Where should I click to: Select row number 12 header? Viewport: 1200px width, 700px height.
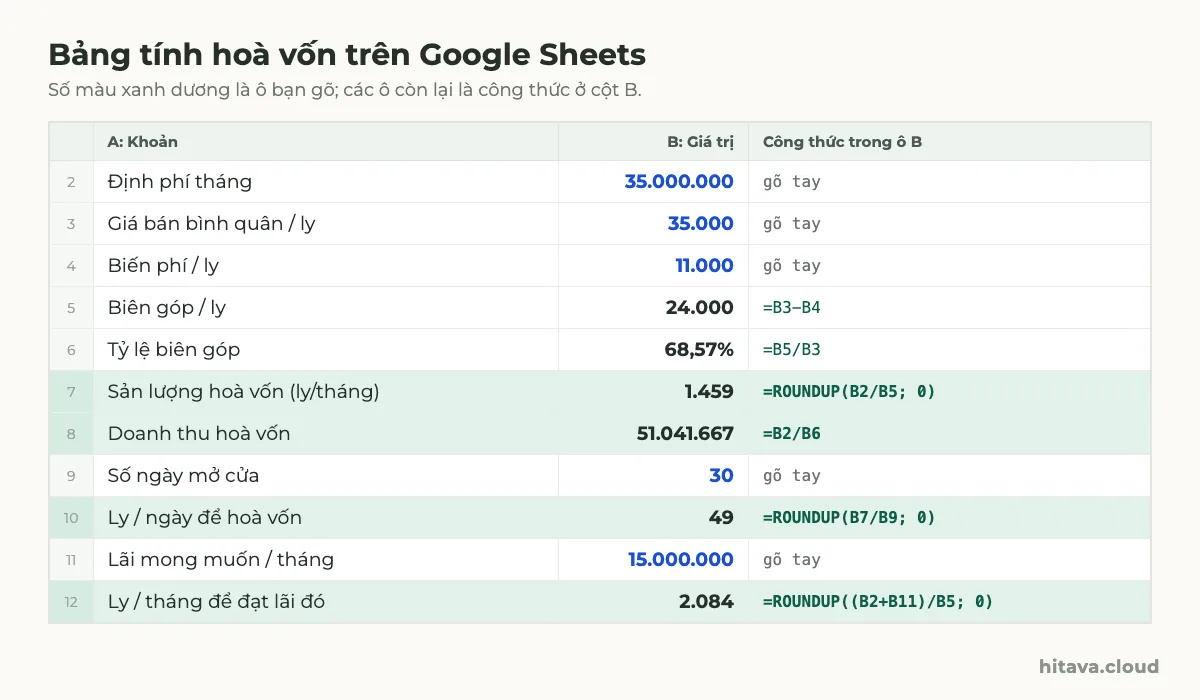click(71, 602)
